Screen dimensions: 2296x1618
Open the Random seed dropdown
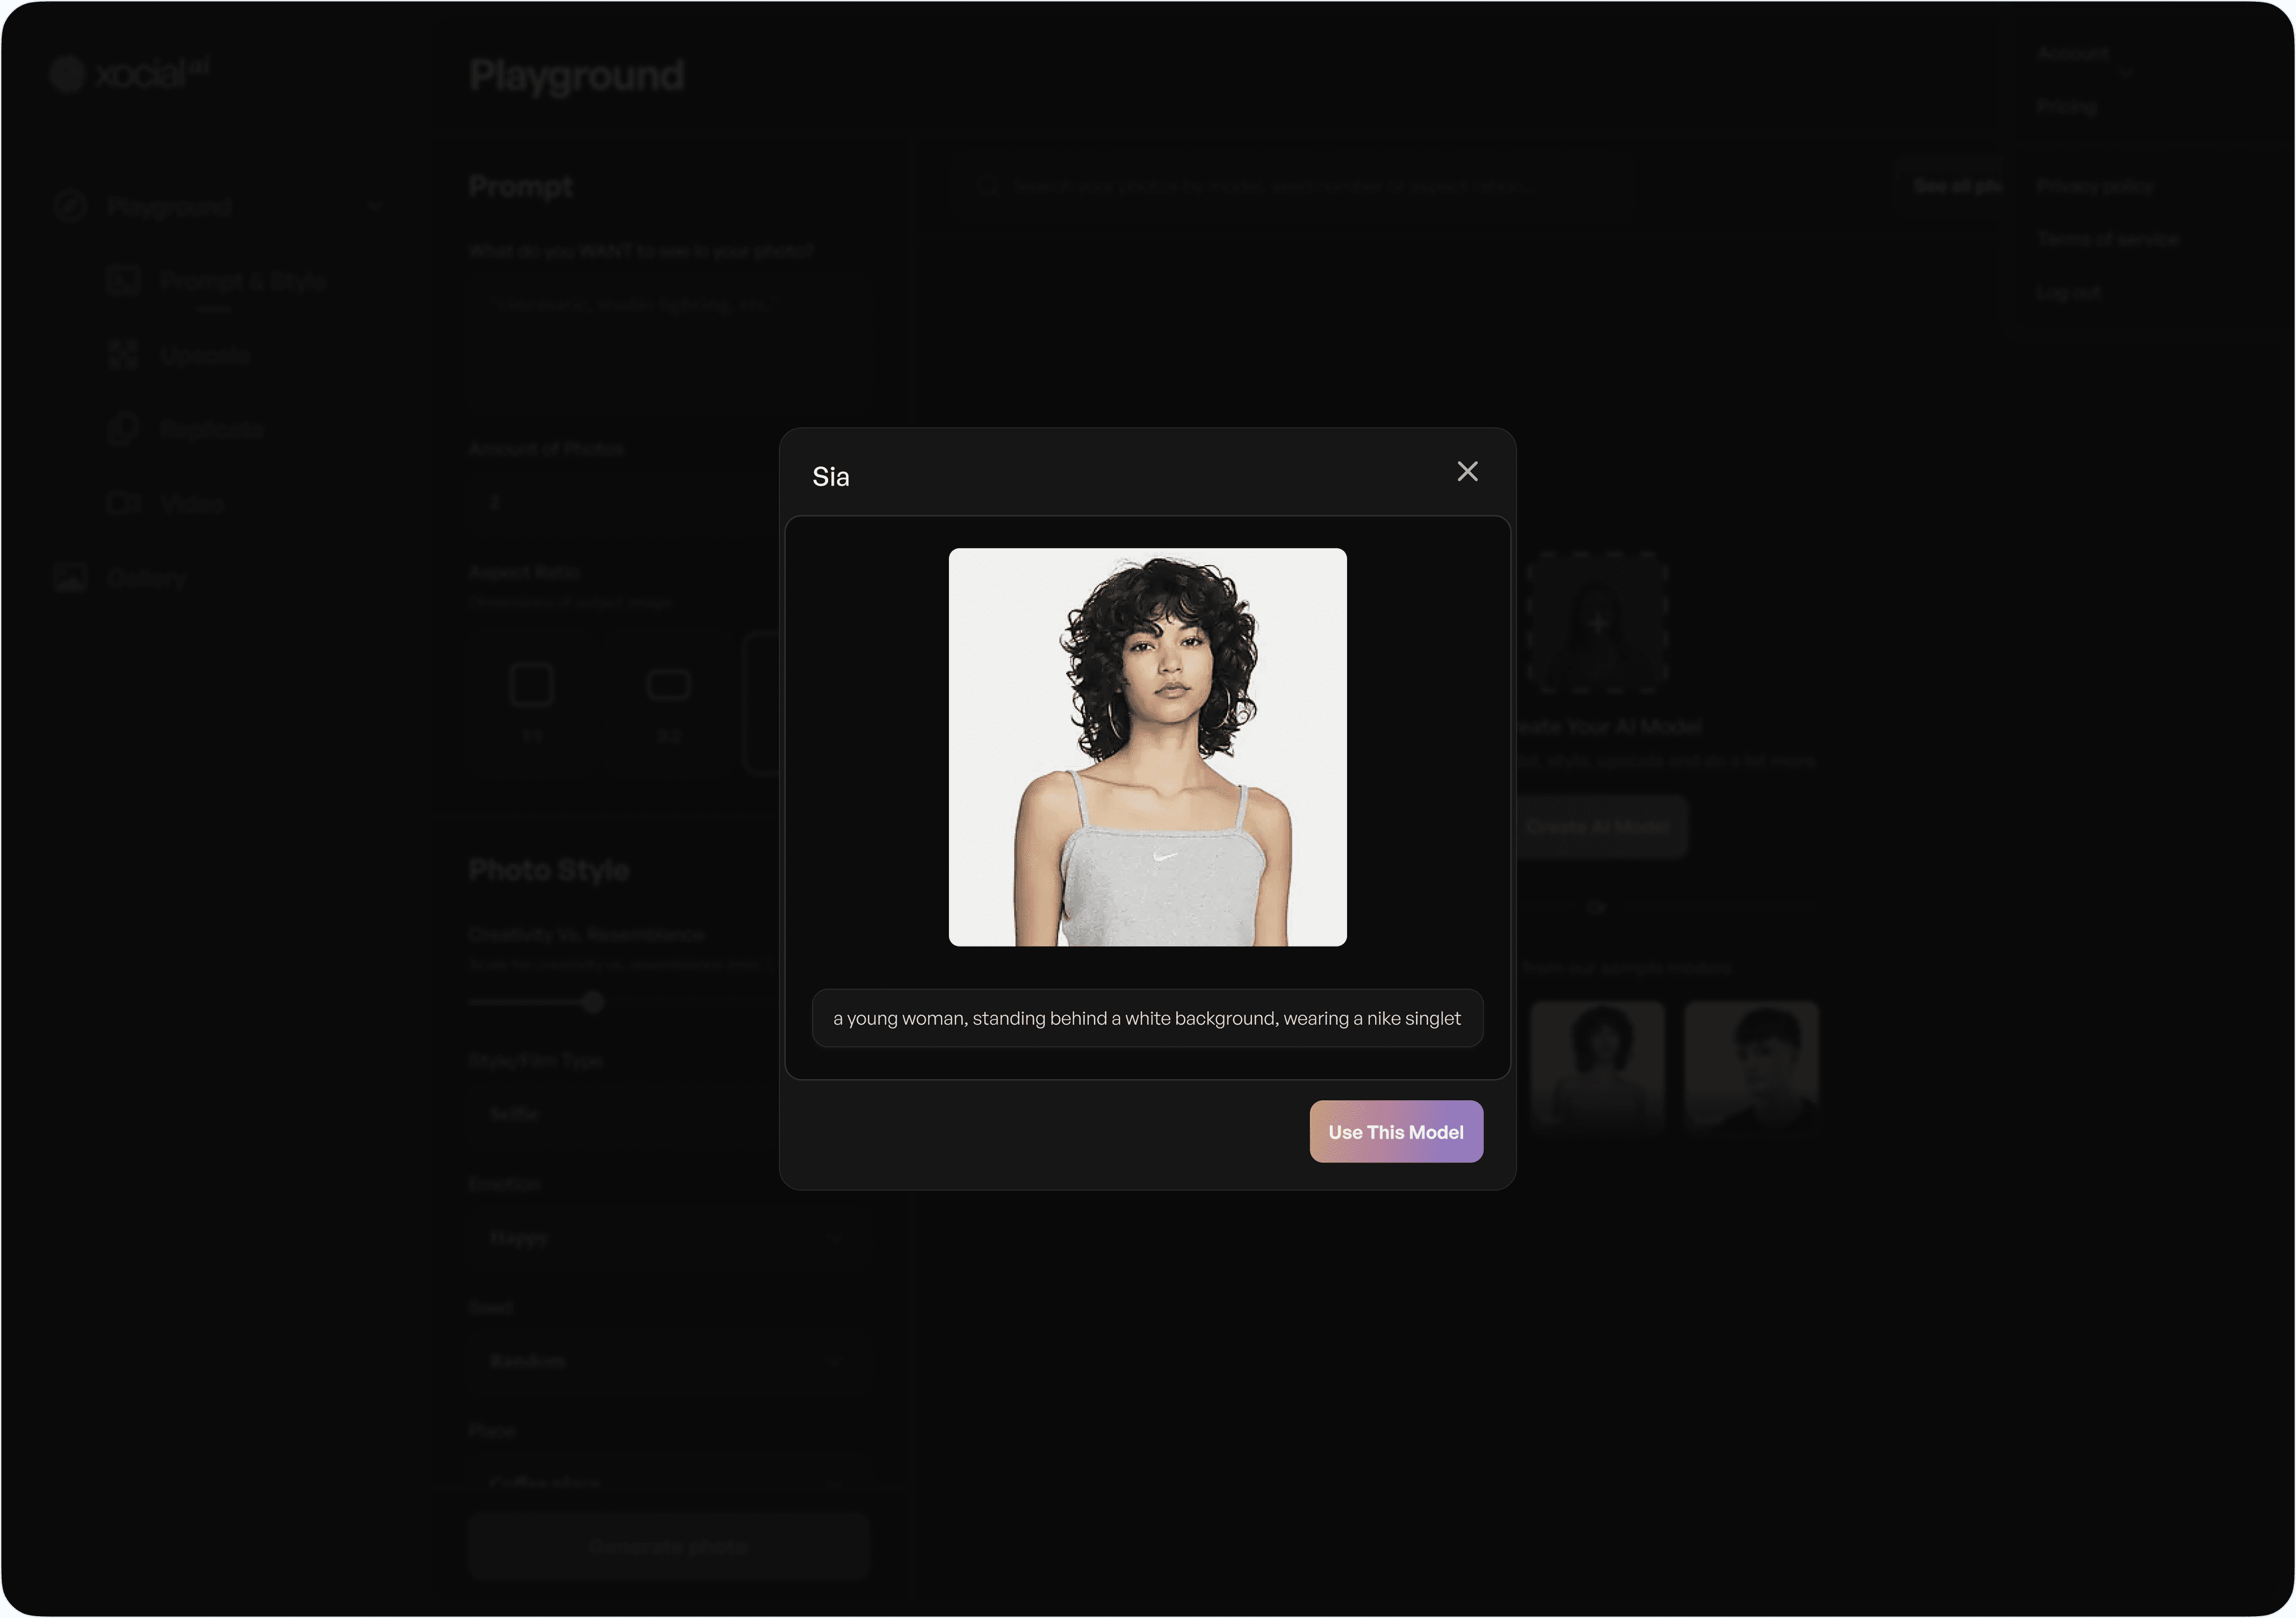(x=668, y=1361)
